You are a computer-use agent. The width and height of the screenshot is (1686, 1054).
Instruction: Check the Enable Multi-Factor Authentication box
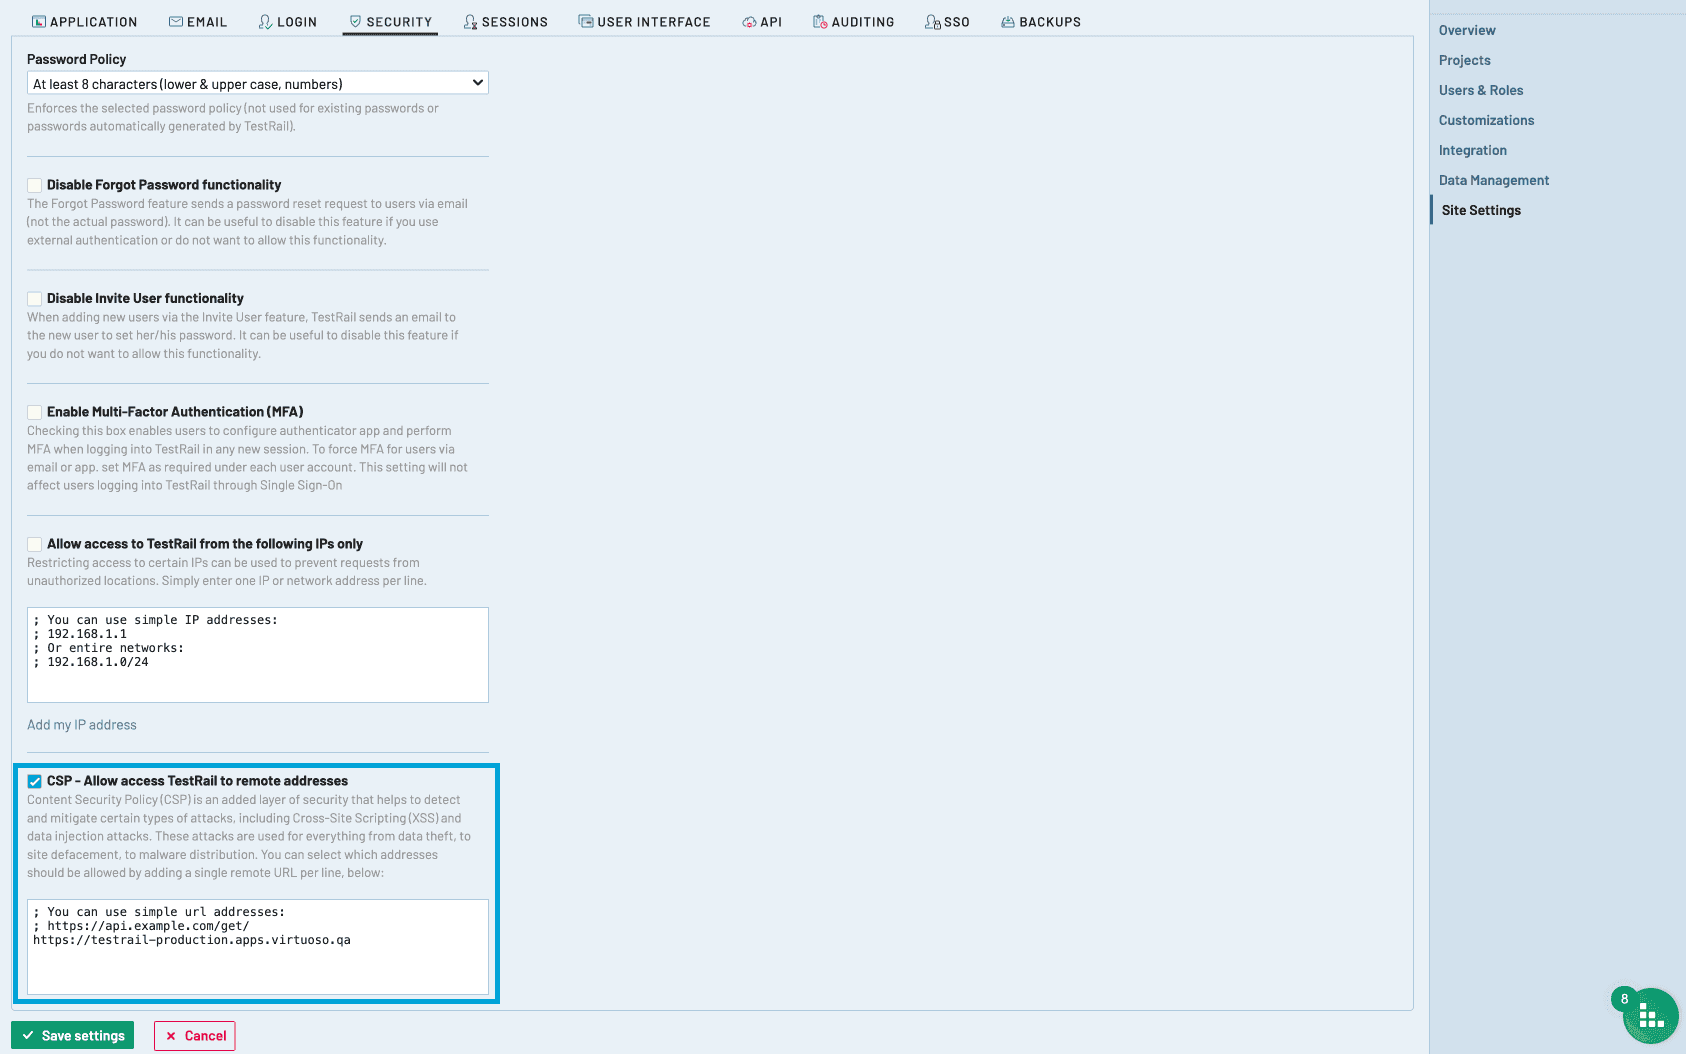35,412
